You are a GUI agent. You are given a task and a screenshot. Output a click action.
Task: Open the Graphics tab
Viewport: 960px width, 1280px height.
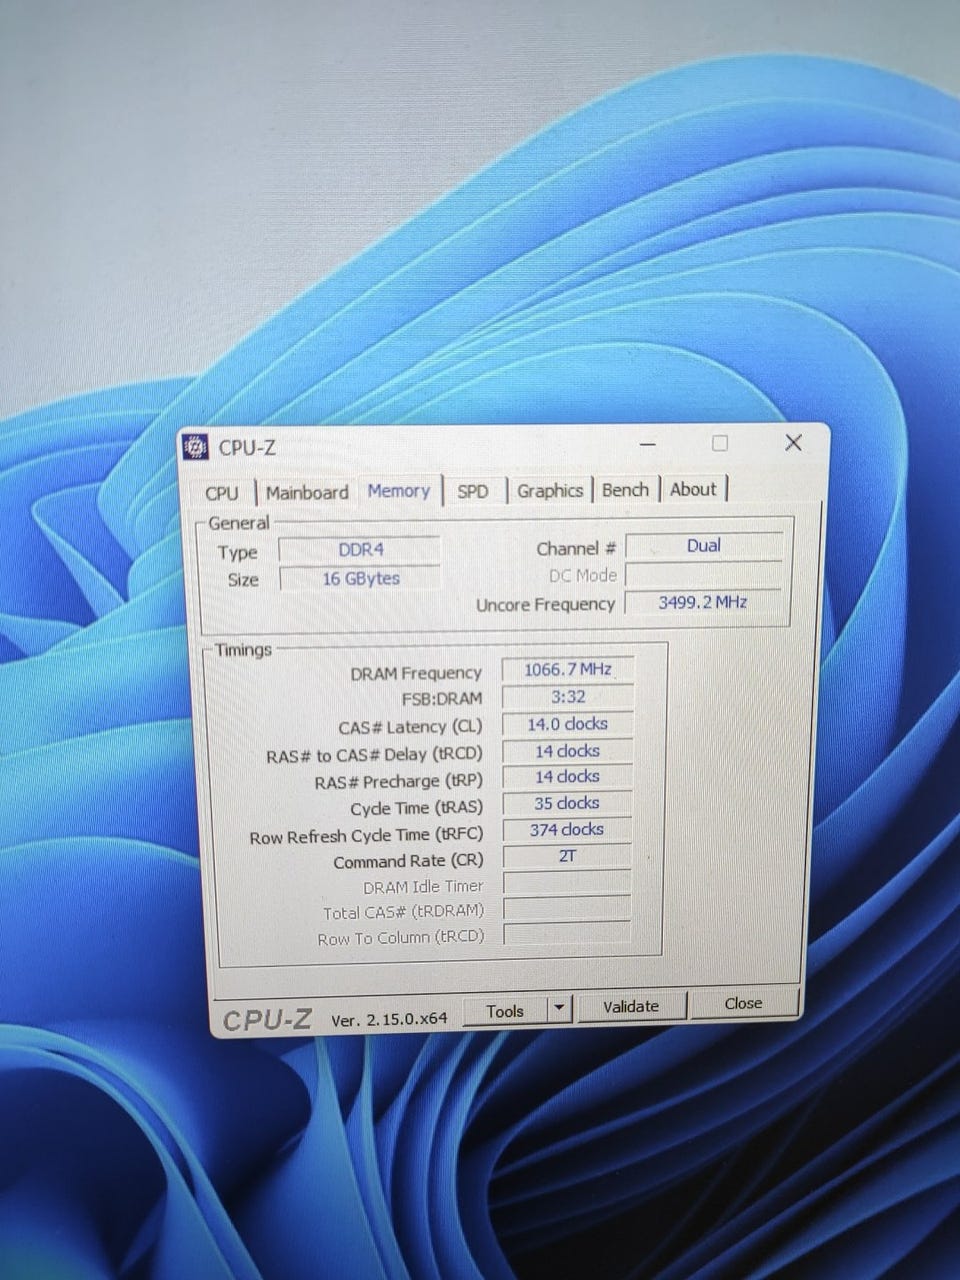(x=550, y=490)
